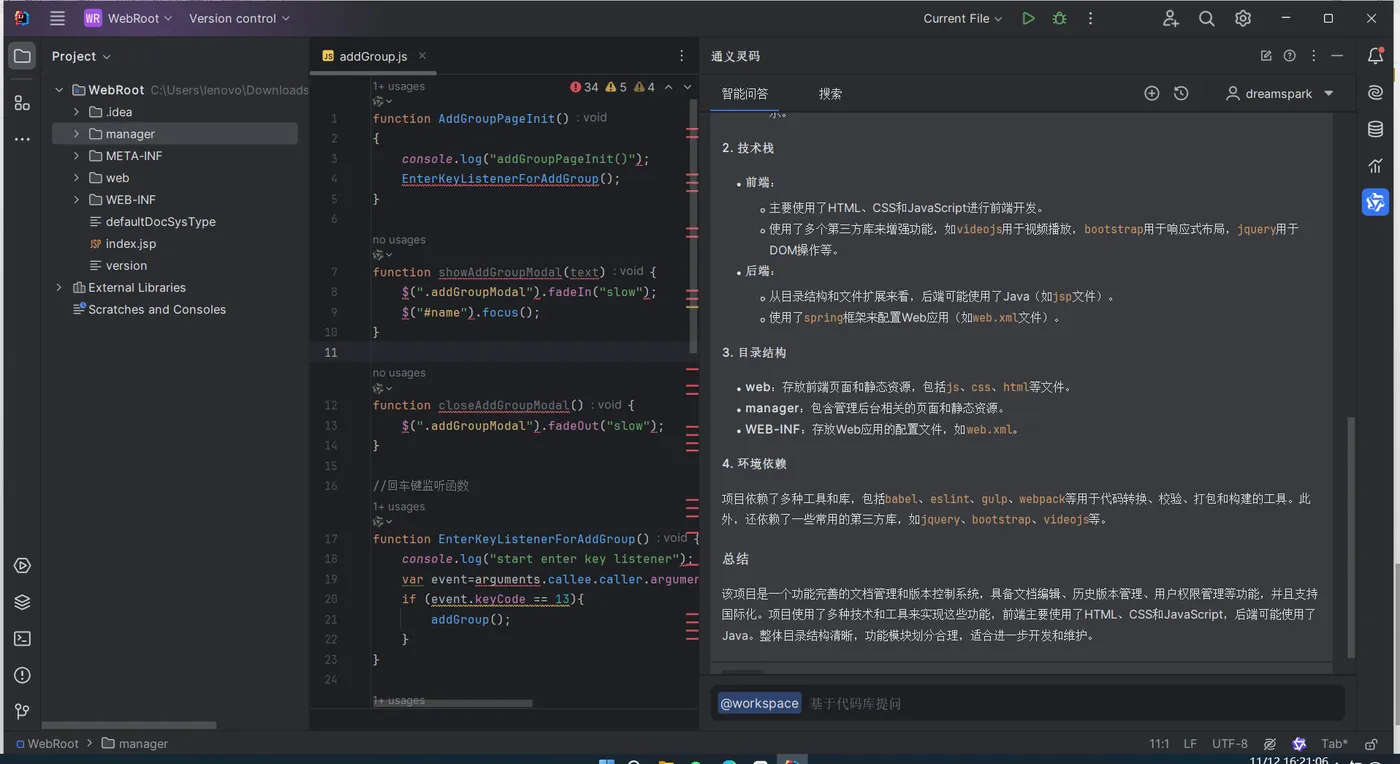Expand the WEB-INF folder
The image size is (1400, 764).
pyautogui.click(x=76, y=200)
